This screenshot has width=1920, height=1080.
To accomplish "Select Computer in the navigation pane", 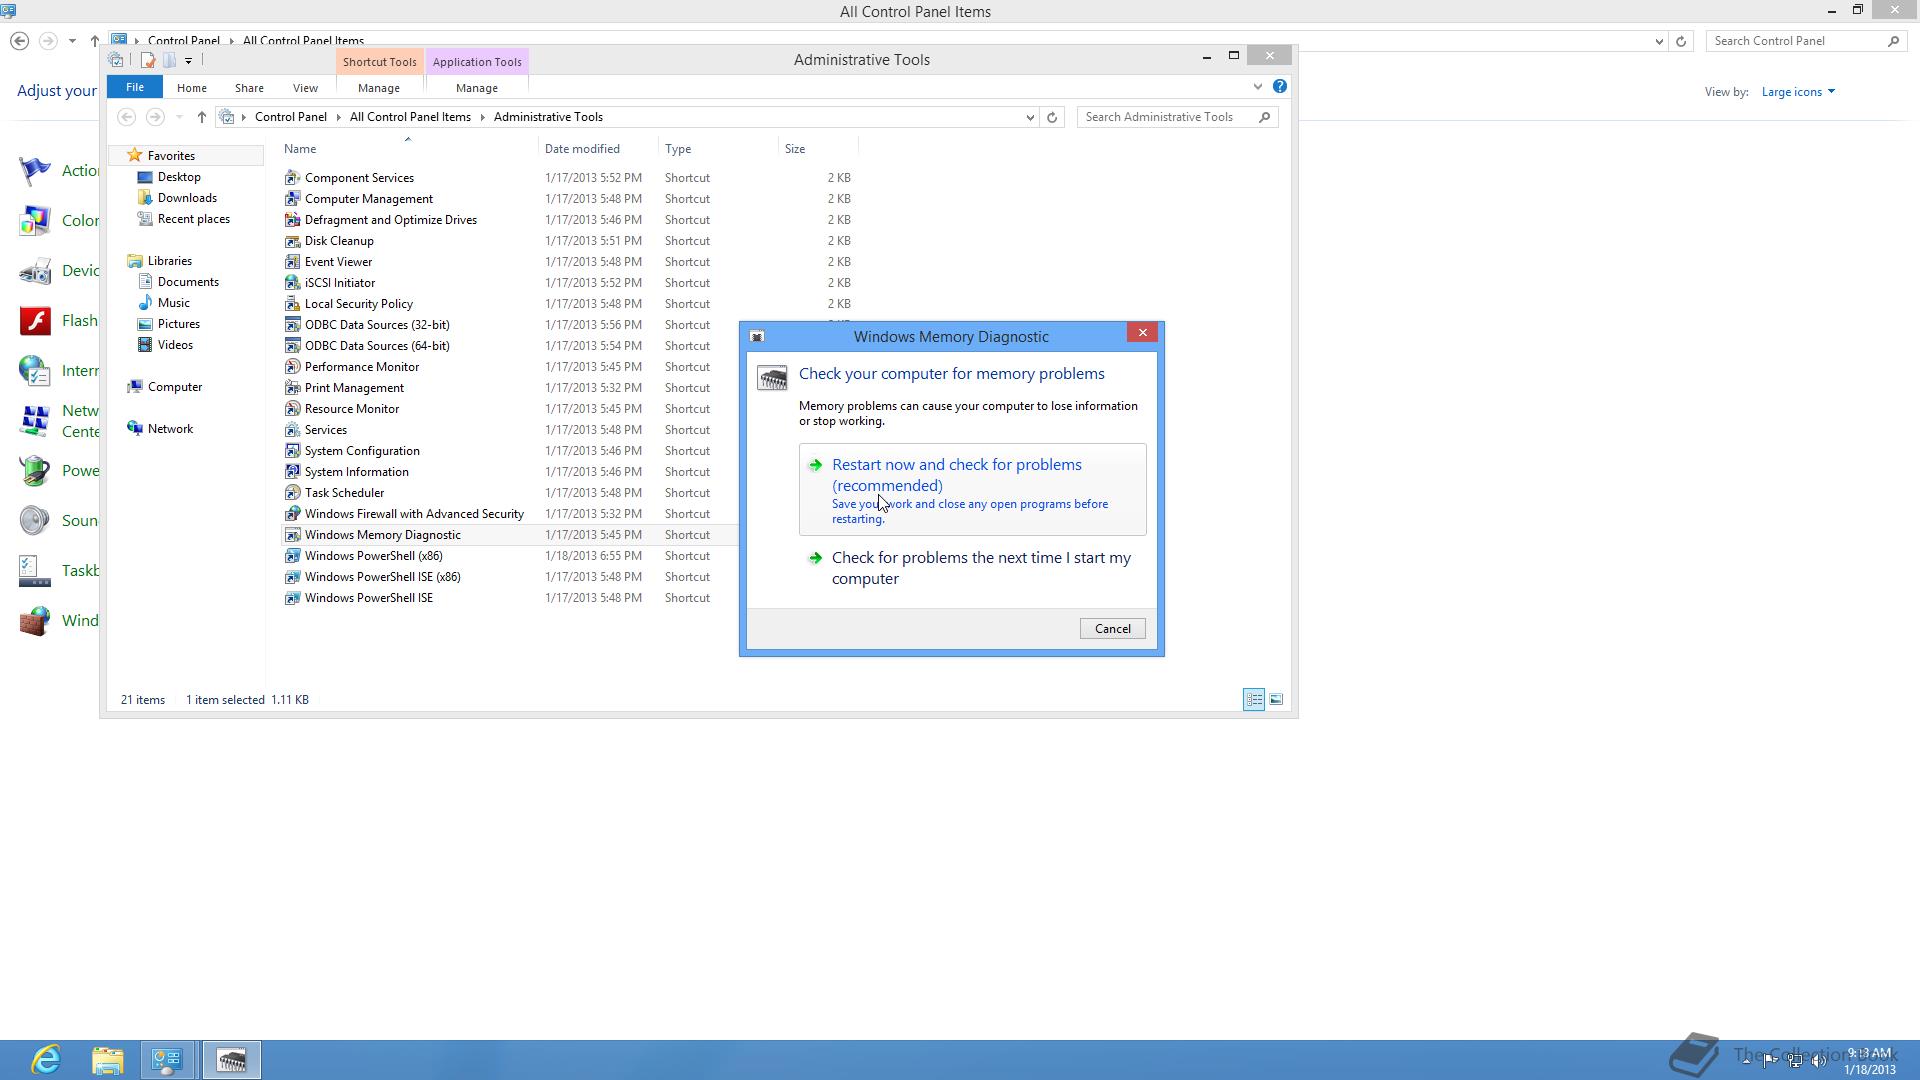I will tap(174, 387).
